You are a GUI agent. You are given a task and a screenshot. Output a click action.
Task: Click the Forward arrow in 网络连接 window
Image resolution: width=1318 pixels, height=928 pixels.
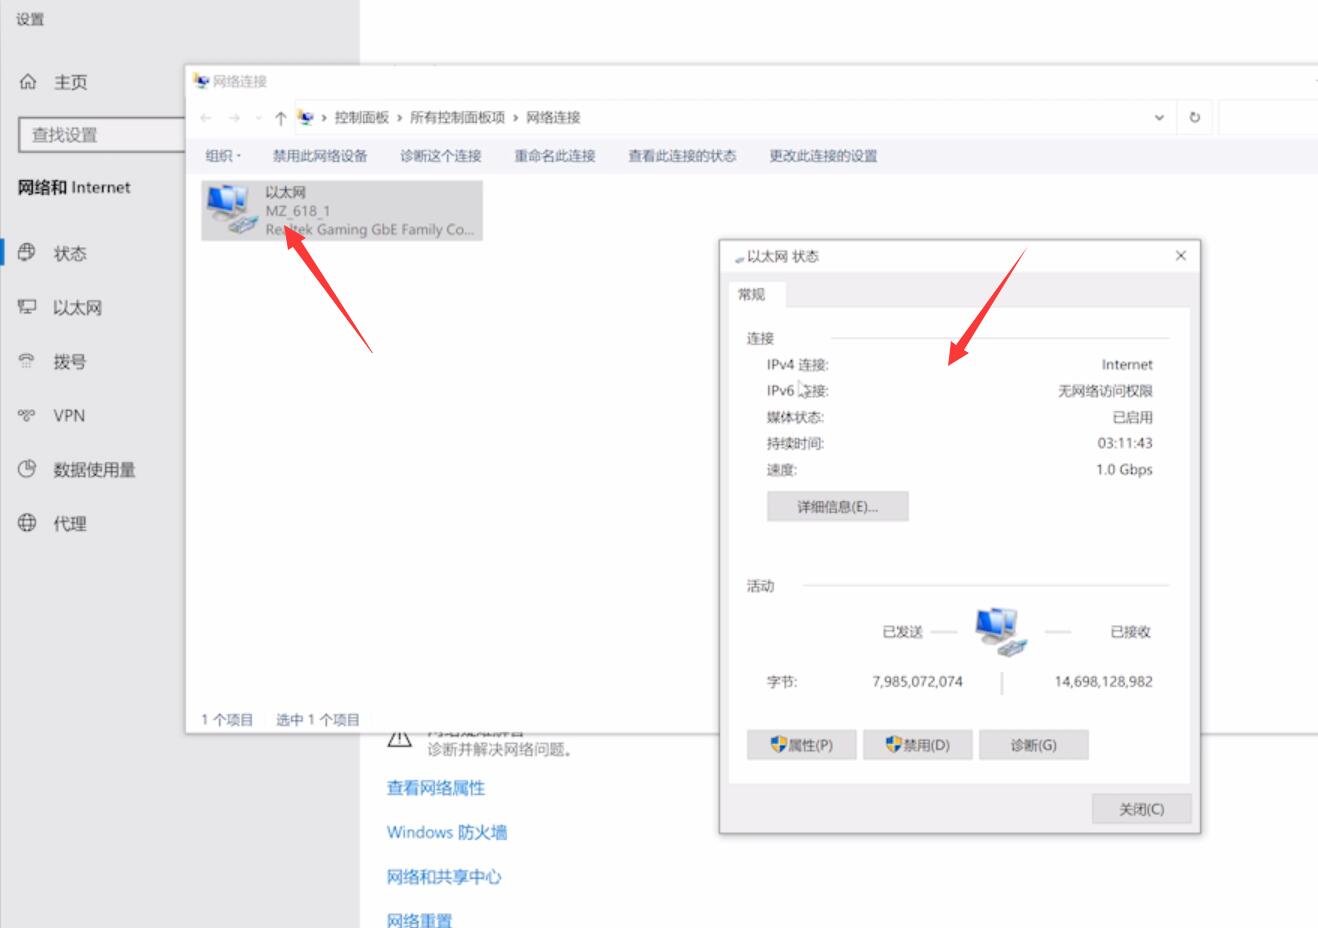coord(234,118)
